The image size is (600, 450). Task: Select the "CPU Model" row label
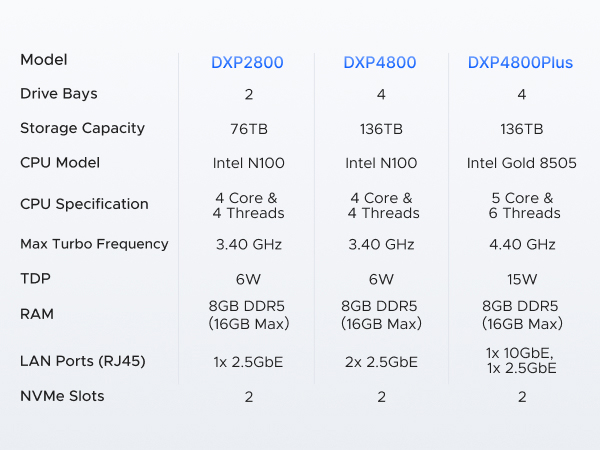coord(59,162)
